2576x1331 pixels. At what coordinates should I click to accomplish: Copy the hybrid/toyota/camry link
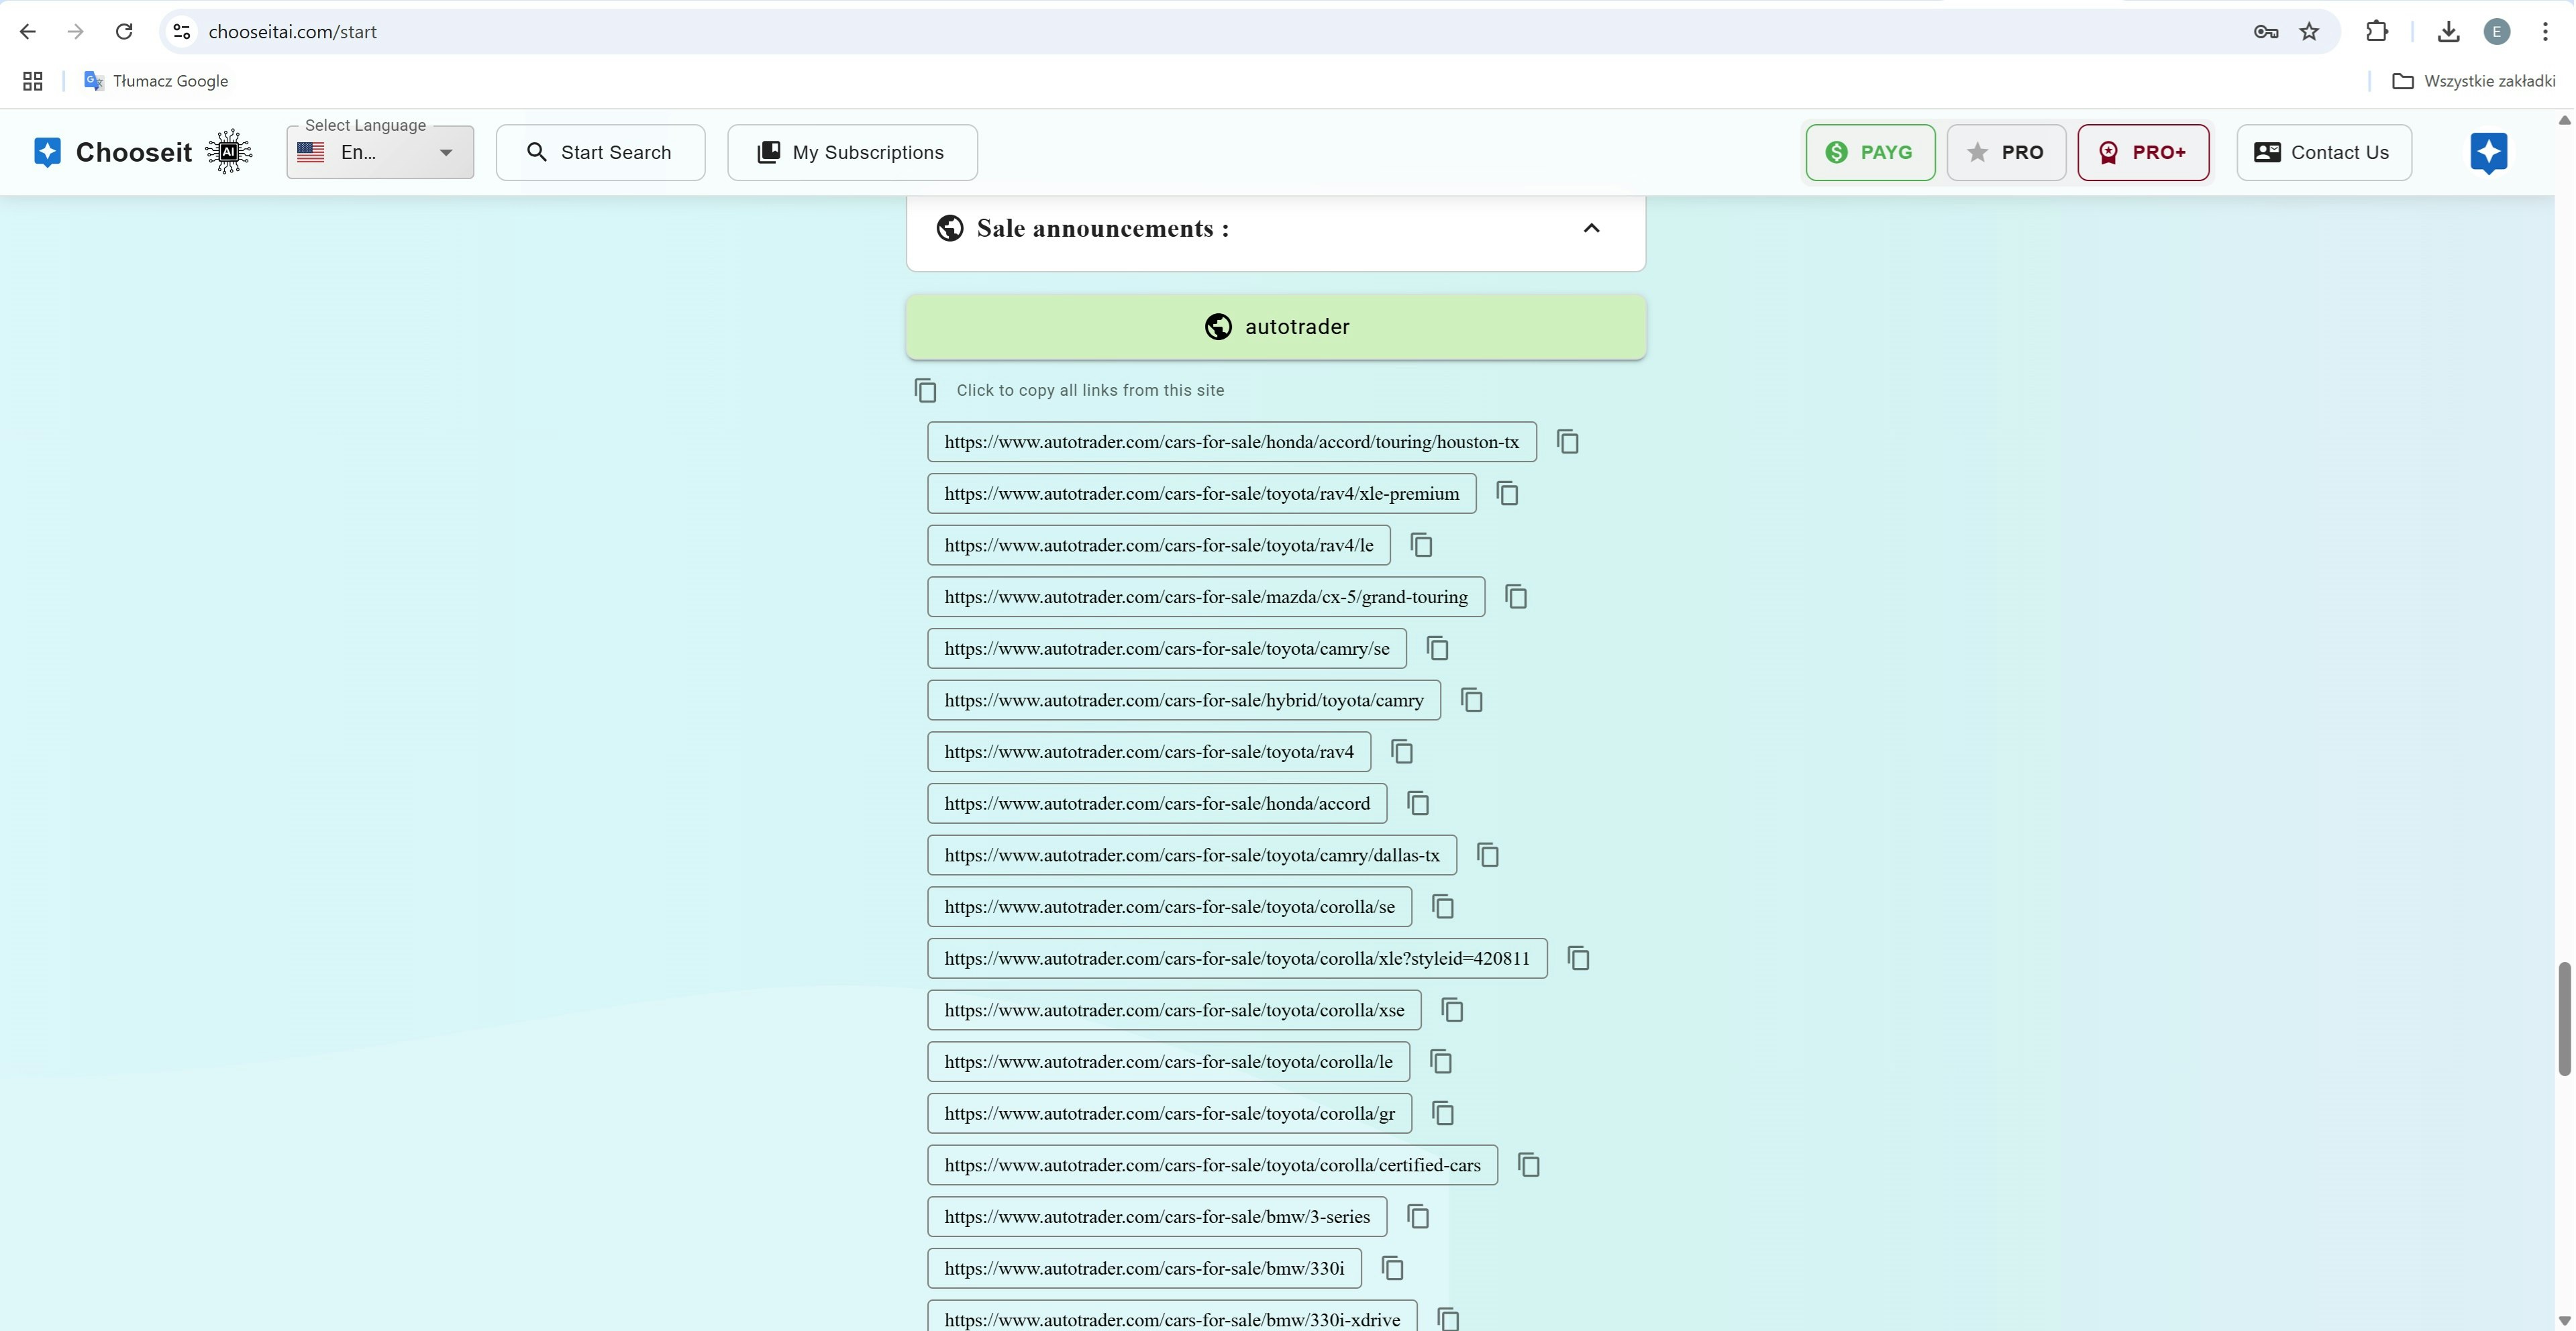[1471, 700]
